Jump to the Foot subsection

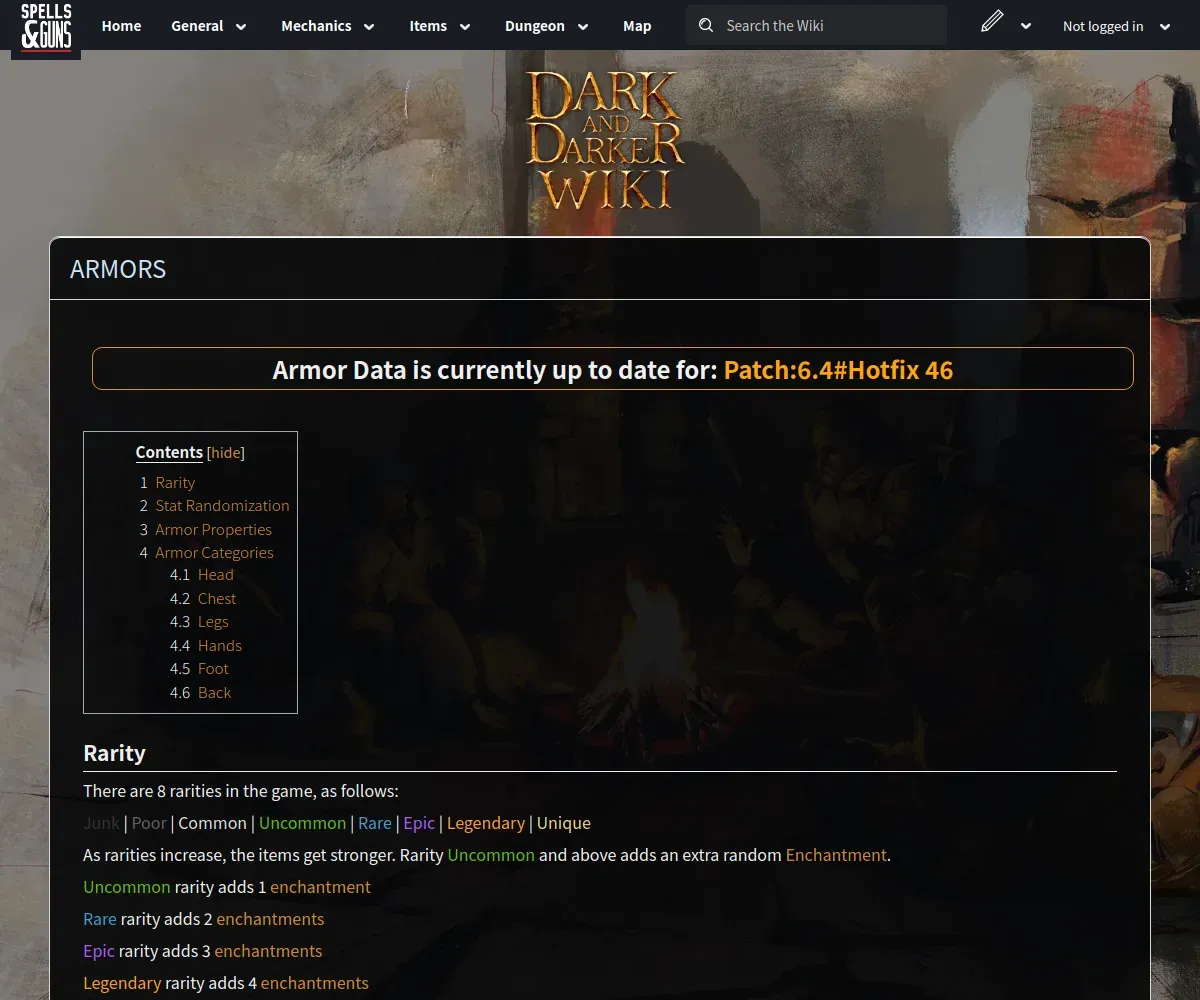[213, 669]
